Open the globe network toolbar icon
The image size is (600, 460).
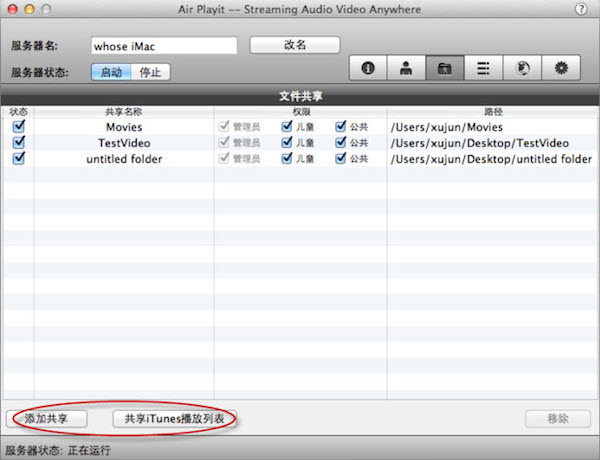click(522, 68)
